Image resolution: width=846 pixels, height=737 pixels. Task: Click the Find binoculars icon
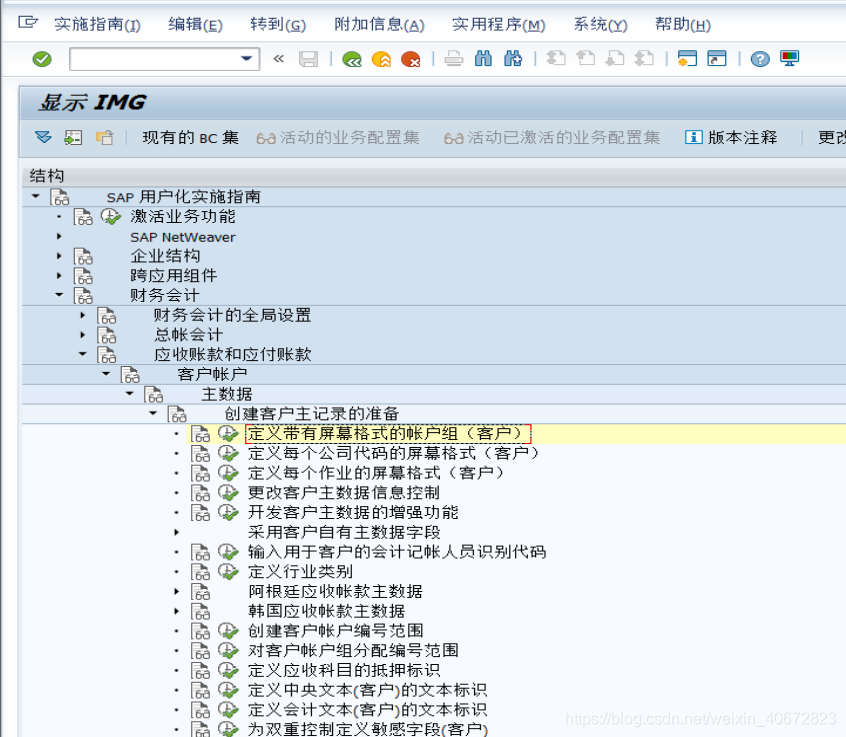tap(483, 58)
